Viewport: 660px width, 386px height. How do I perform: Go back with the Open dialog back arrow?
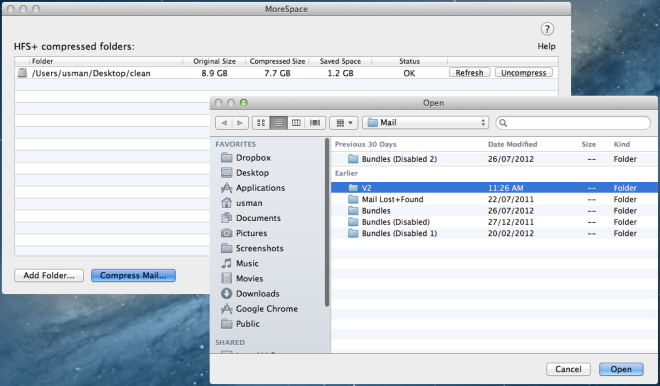point(224,122)
